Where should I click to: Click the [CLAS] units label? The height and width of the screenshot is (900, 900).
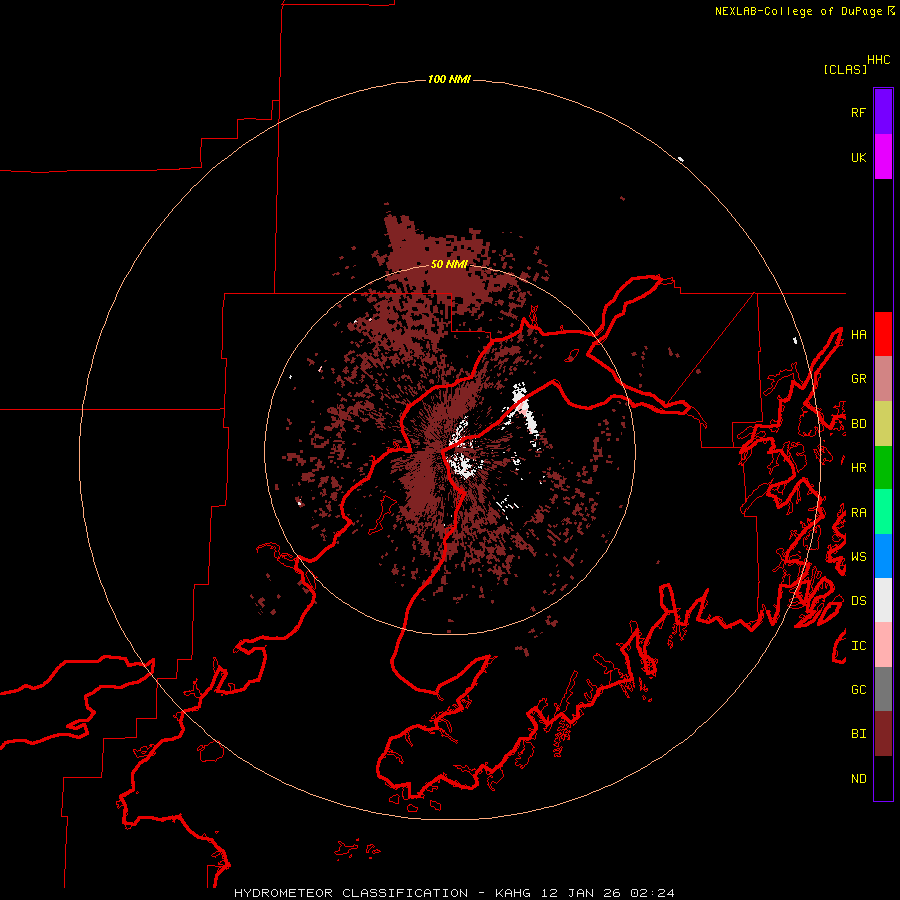point(845,69)
